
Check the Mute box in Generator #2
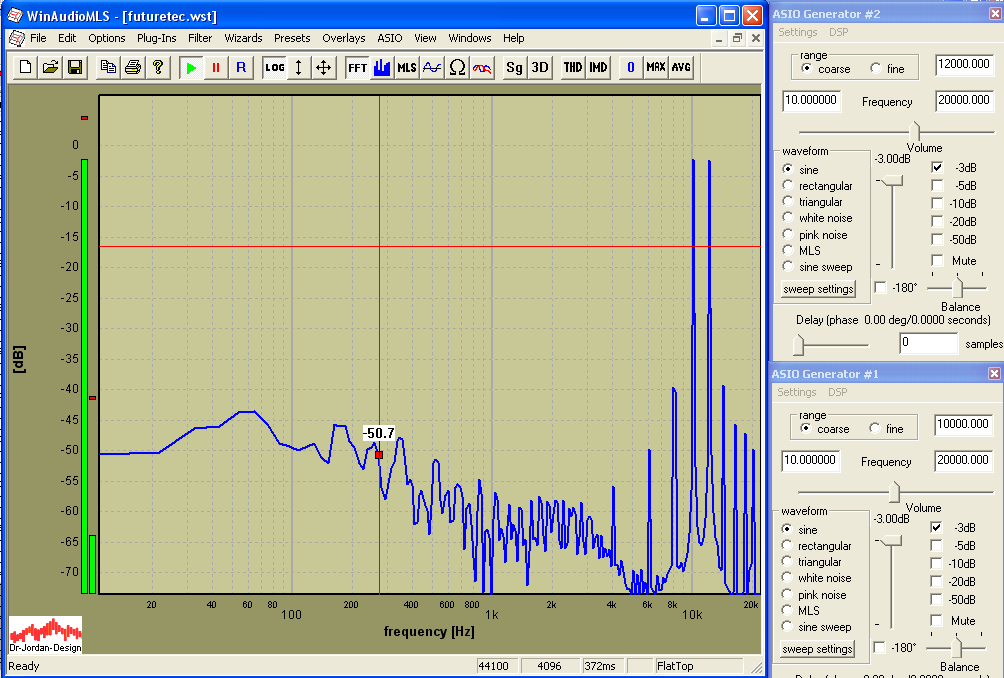pos(937,261)
